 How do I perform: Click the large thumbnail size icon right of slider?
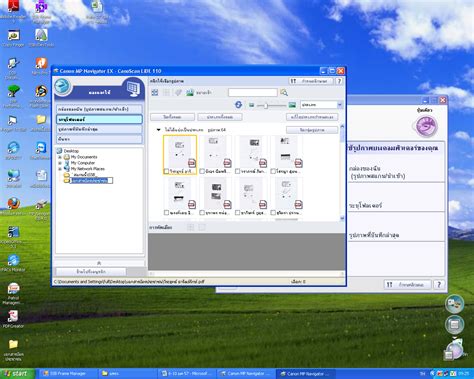292,105
